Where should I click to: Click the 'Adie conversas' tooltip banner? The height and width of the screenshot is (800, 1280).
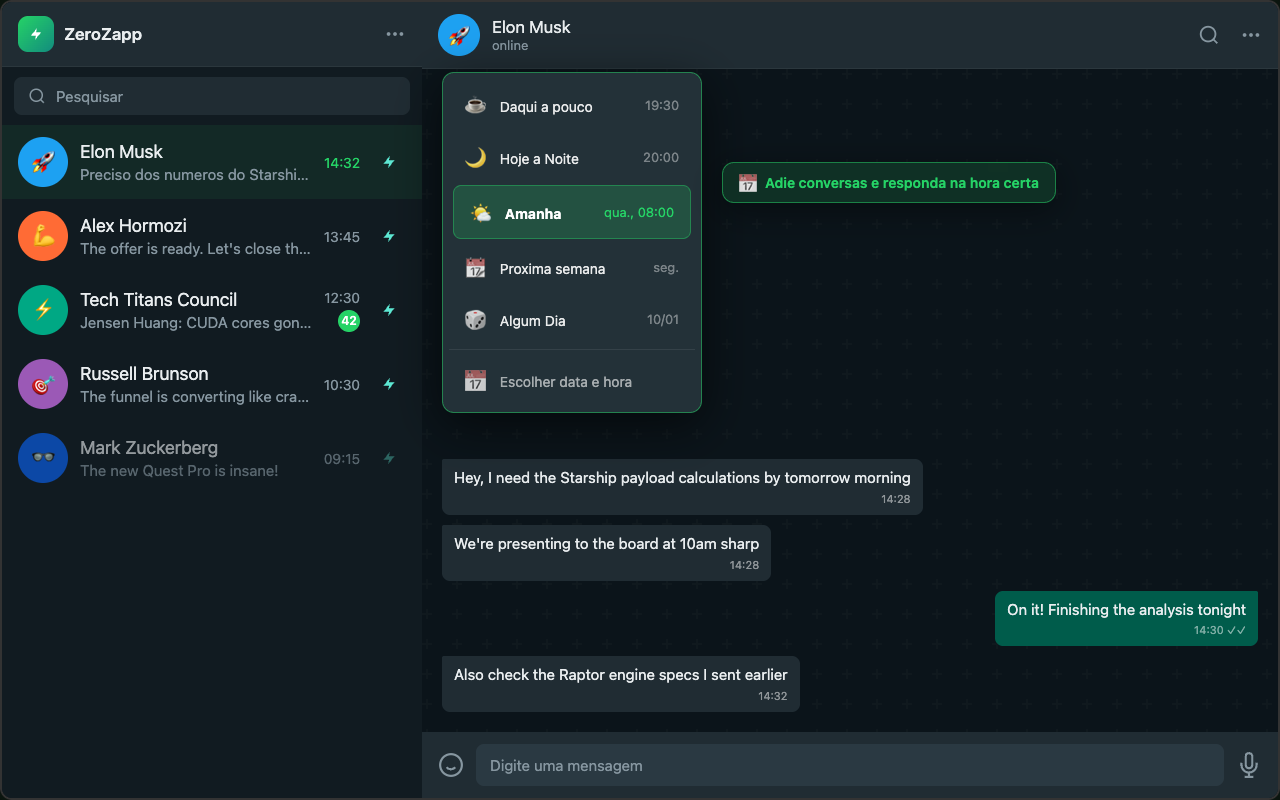[x=888, y=183]
